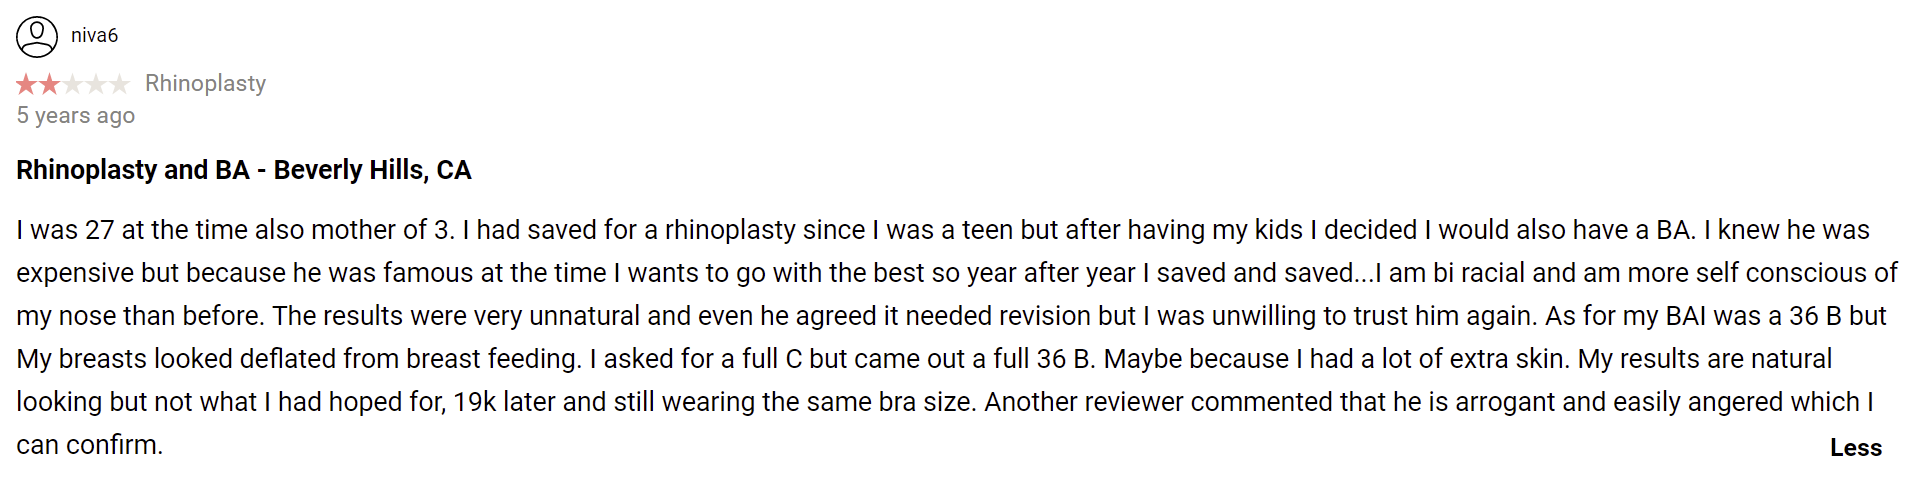The width and height of the screenshot is (1910, 491).
Task: Open the niva6 username profile link
Action: (x=94, y=36)
